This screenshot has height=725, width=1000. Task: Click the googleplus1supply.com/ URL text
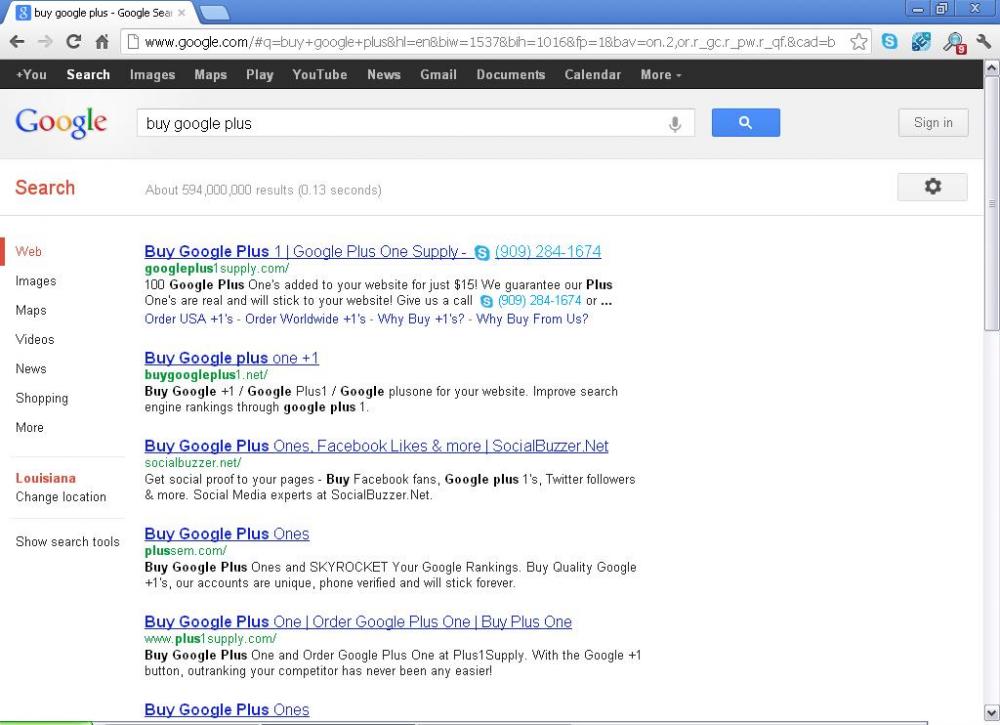click(x=217, y=268)
